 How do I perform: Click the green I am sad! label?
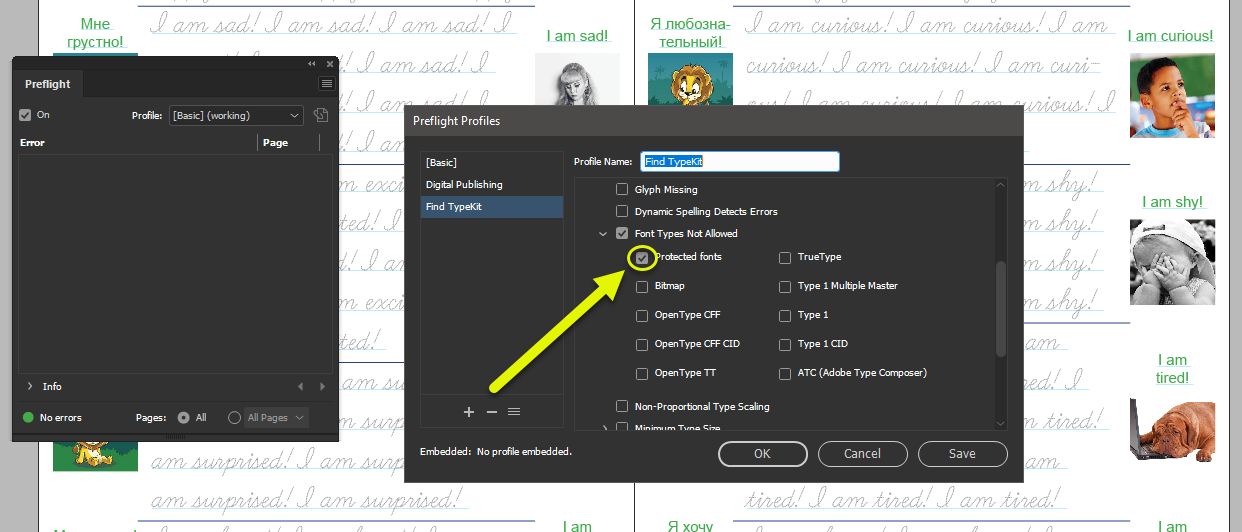pyautogui.click(x=577, y=36)
